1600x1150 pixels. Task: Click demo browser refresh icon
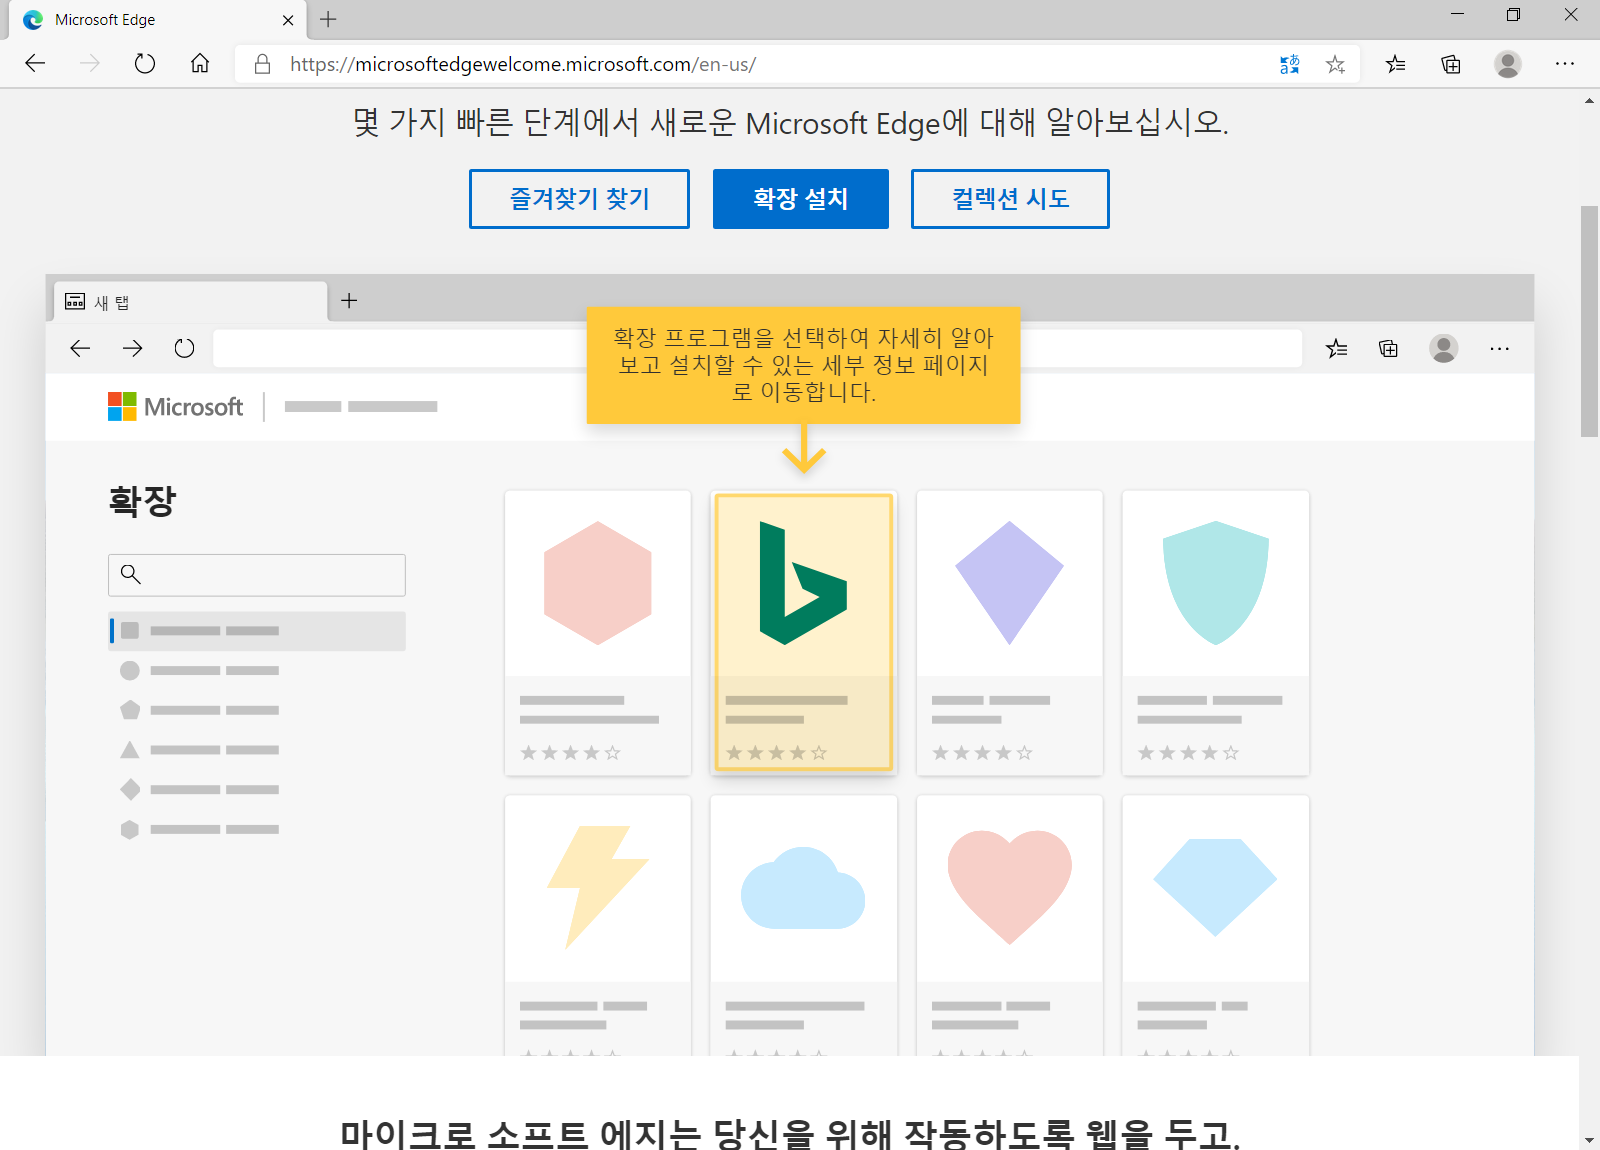(184, 348)
